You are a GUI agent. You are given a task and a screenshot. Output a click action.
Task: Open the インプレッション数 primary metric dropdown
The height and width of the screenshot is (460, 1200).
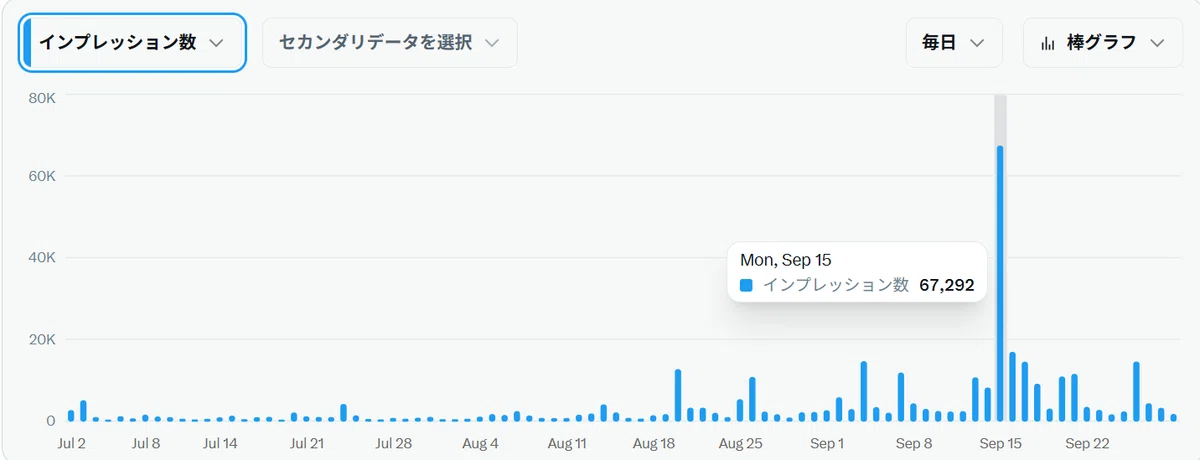click(x=132, y=43)
